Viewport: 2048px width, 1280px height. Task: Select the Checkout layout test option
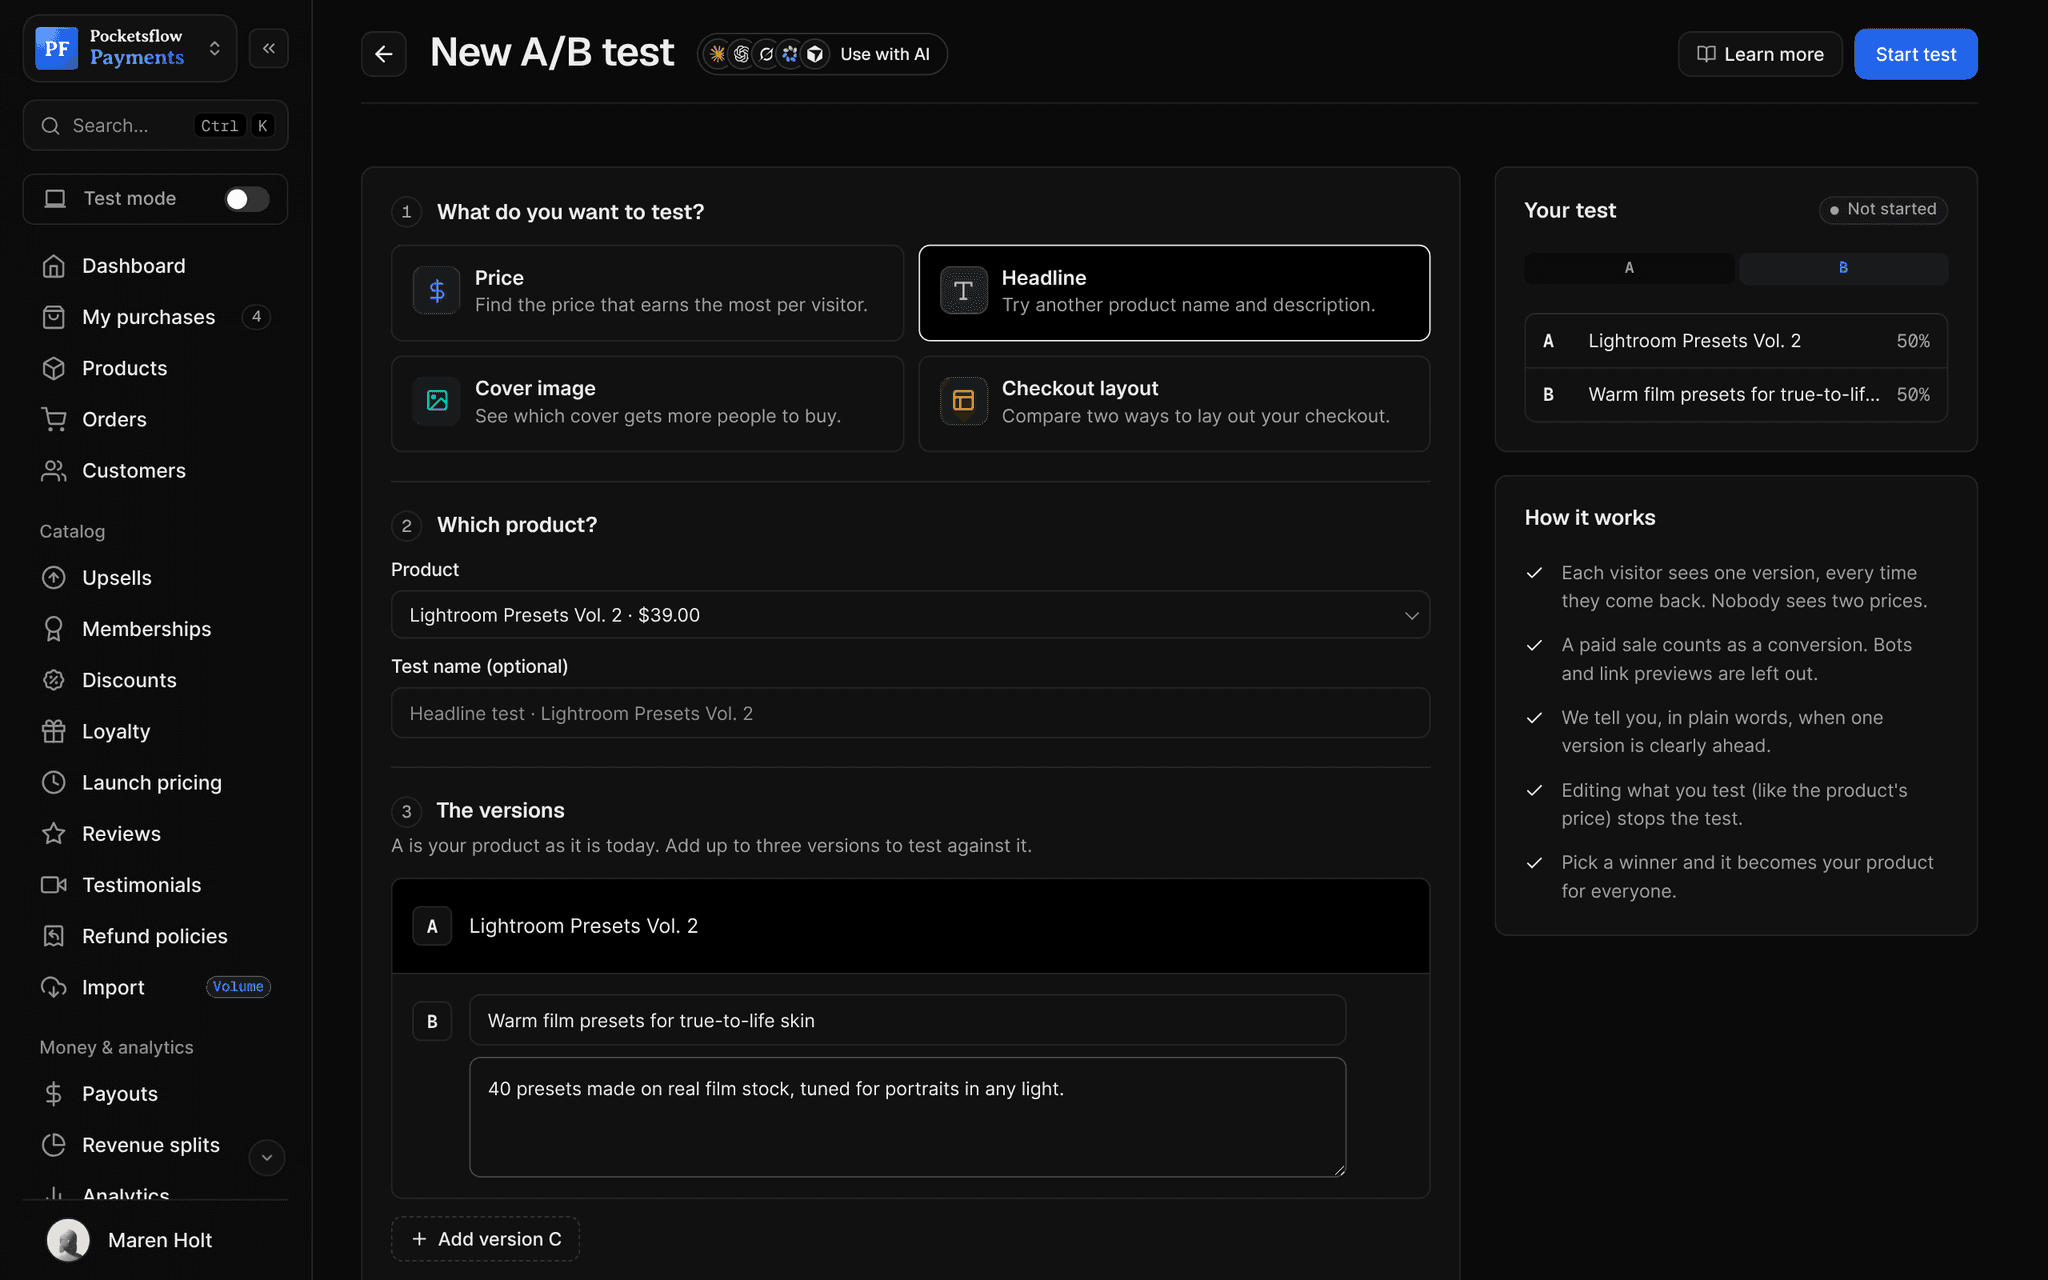tap(1174, 403)
